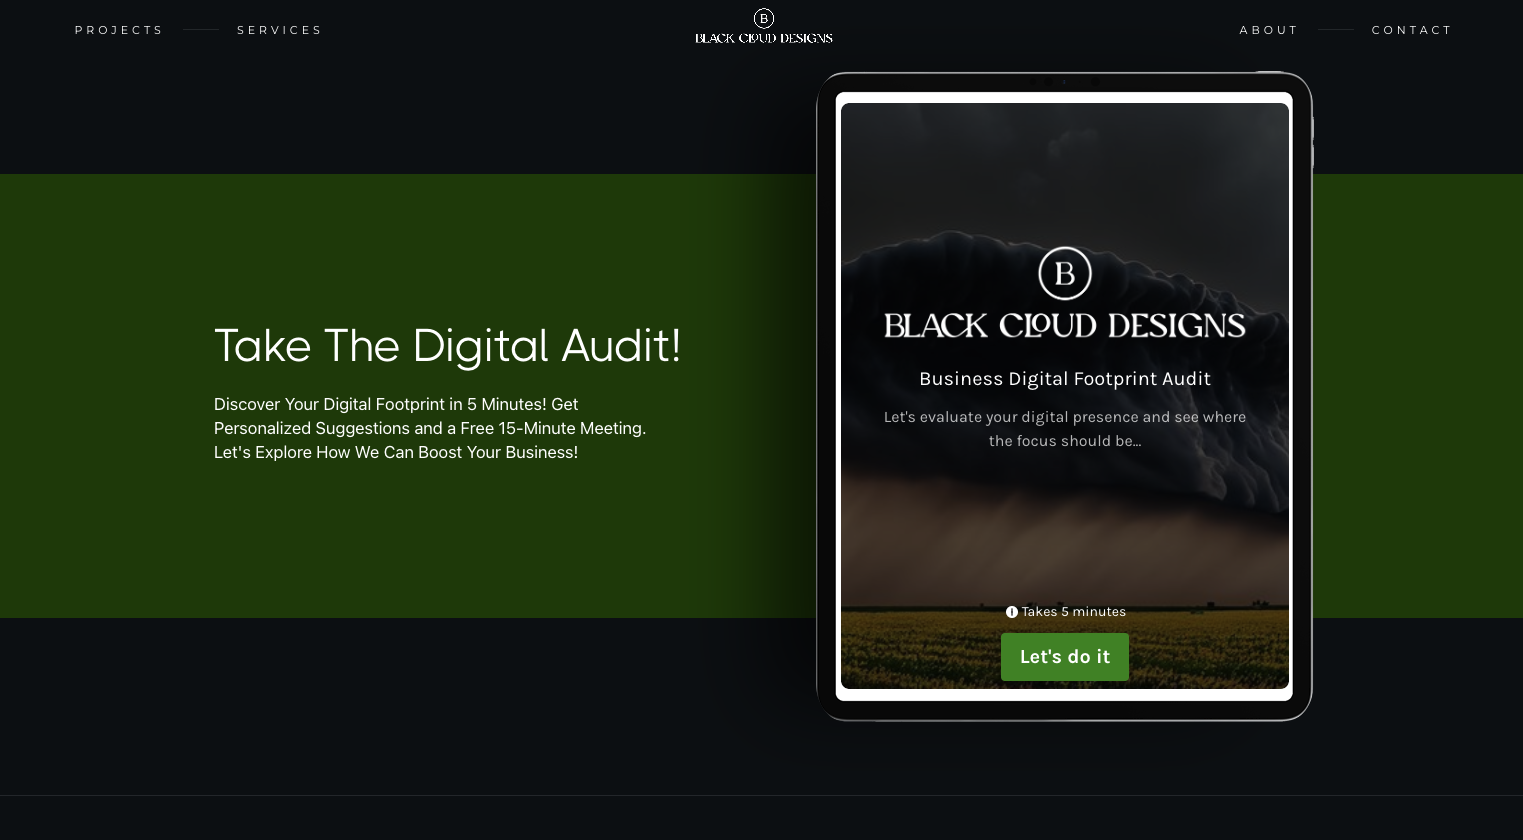Click the Black Cloud Designs wordmark inside the tablet
This screenshot has width=1523, height=840.
pos(1065,323)
